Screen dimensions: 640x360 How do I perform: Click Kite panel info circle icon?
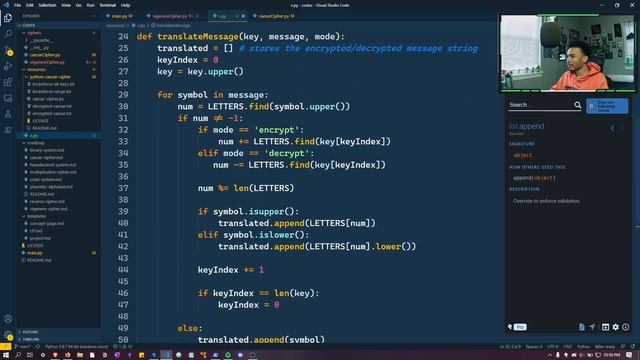[x=626, y=327]
